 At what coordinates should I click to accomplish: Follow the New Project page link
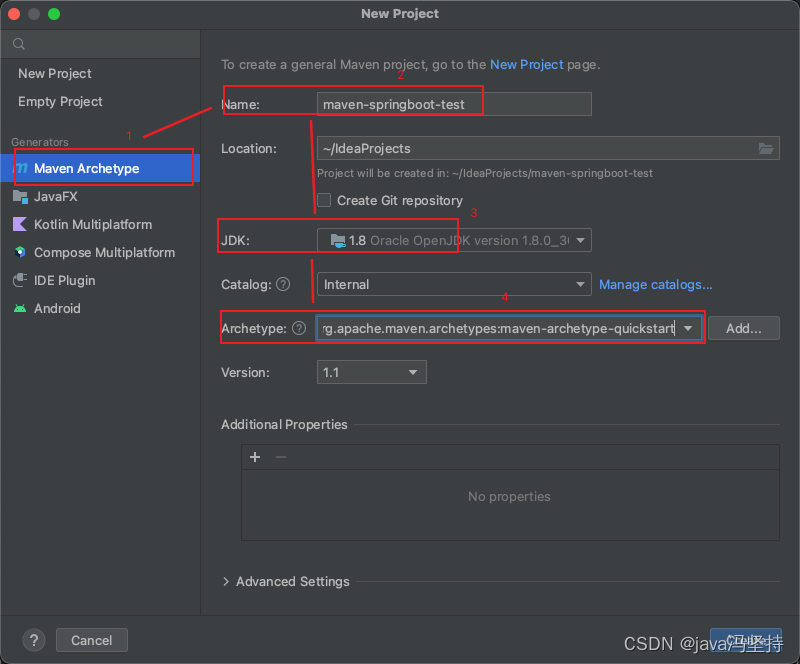coord(527,65)
